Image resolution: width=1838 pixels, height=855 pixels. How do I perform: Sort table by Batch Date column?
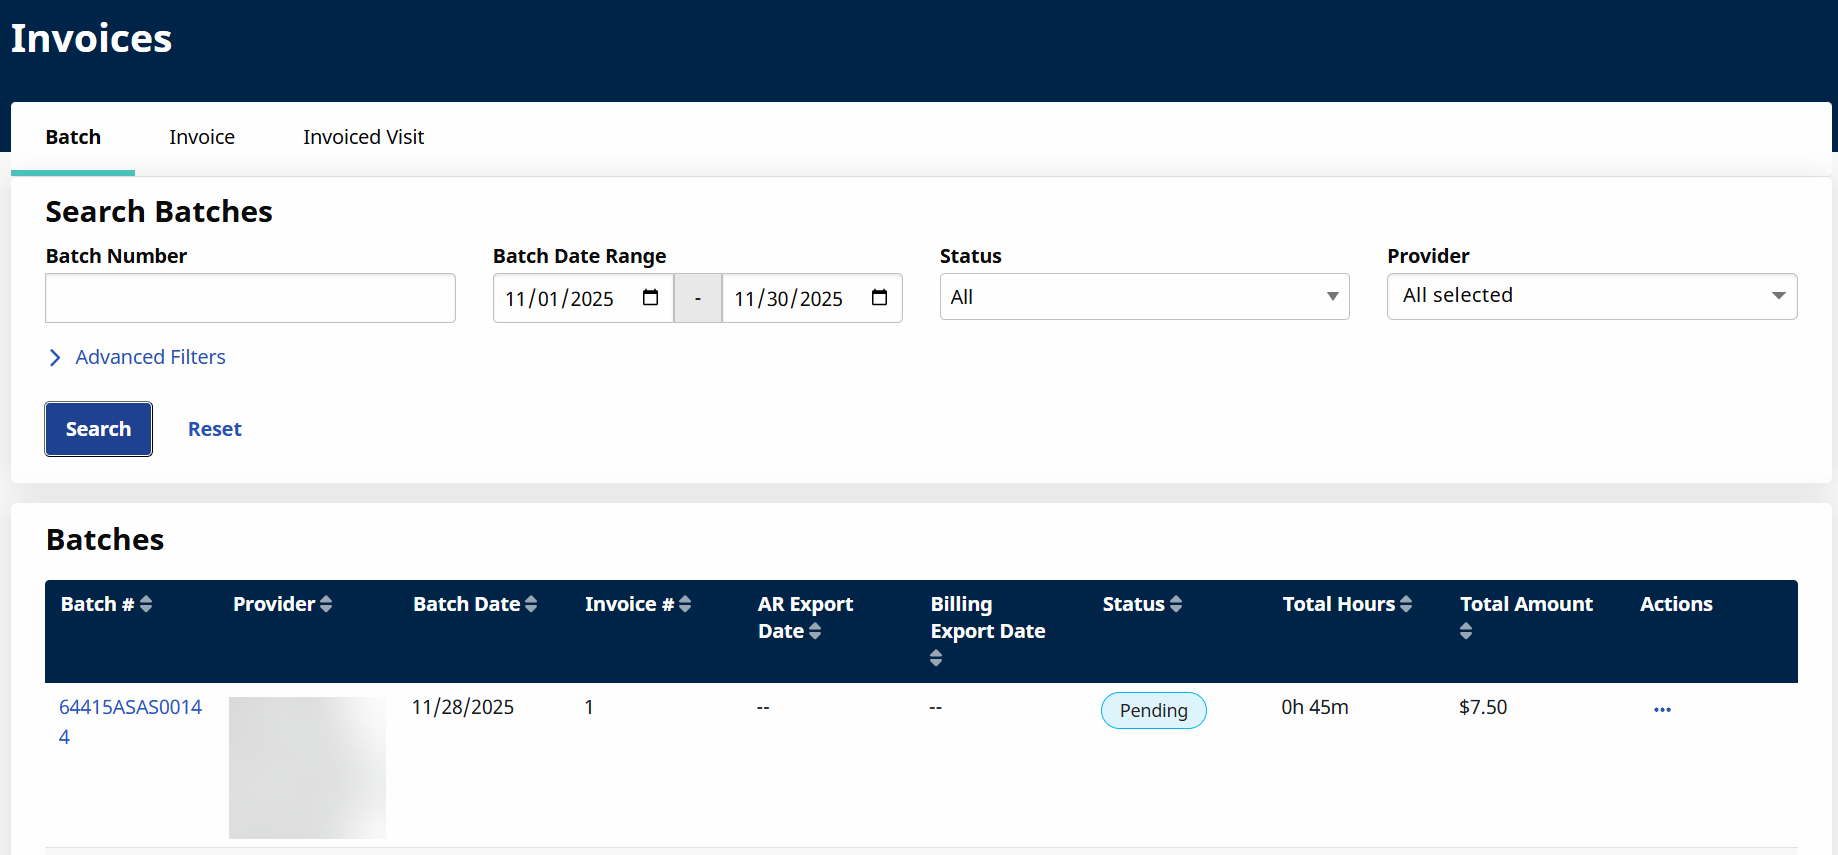(531, 604)
